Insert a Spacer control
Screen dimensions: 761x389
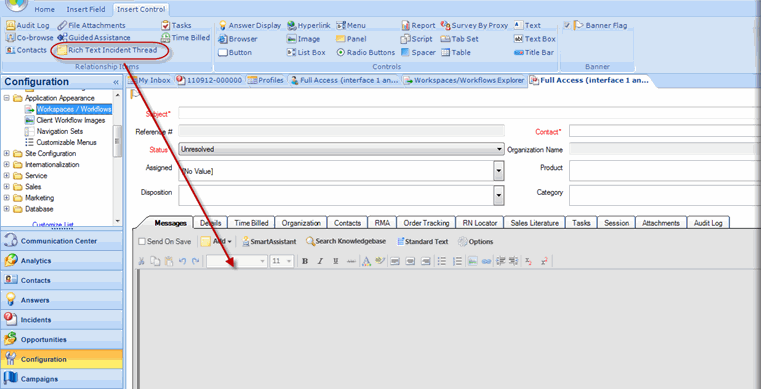click(x=418, y=52)
